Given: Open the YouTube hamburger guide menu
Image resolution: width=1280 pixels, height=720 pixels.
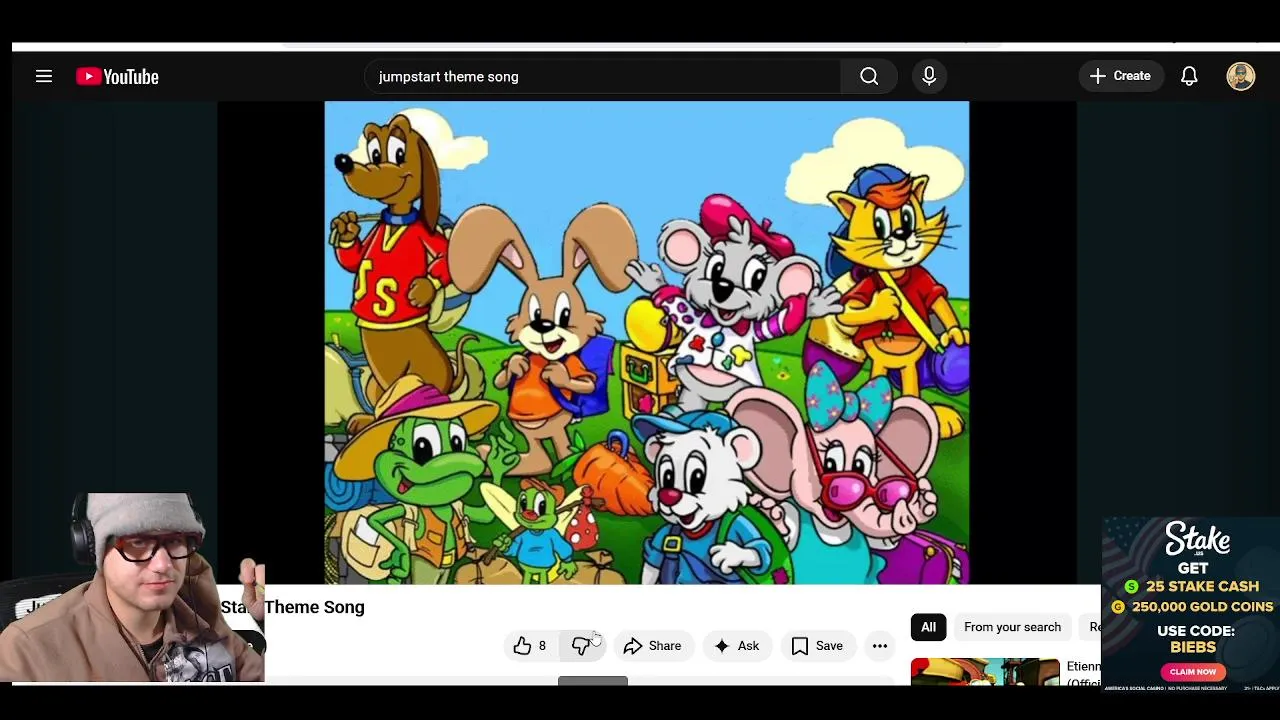Looking at the screenshot, I should (44, 76).
